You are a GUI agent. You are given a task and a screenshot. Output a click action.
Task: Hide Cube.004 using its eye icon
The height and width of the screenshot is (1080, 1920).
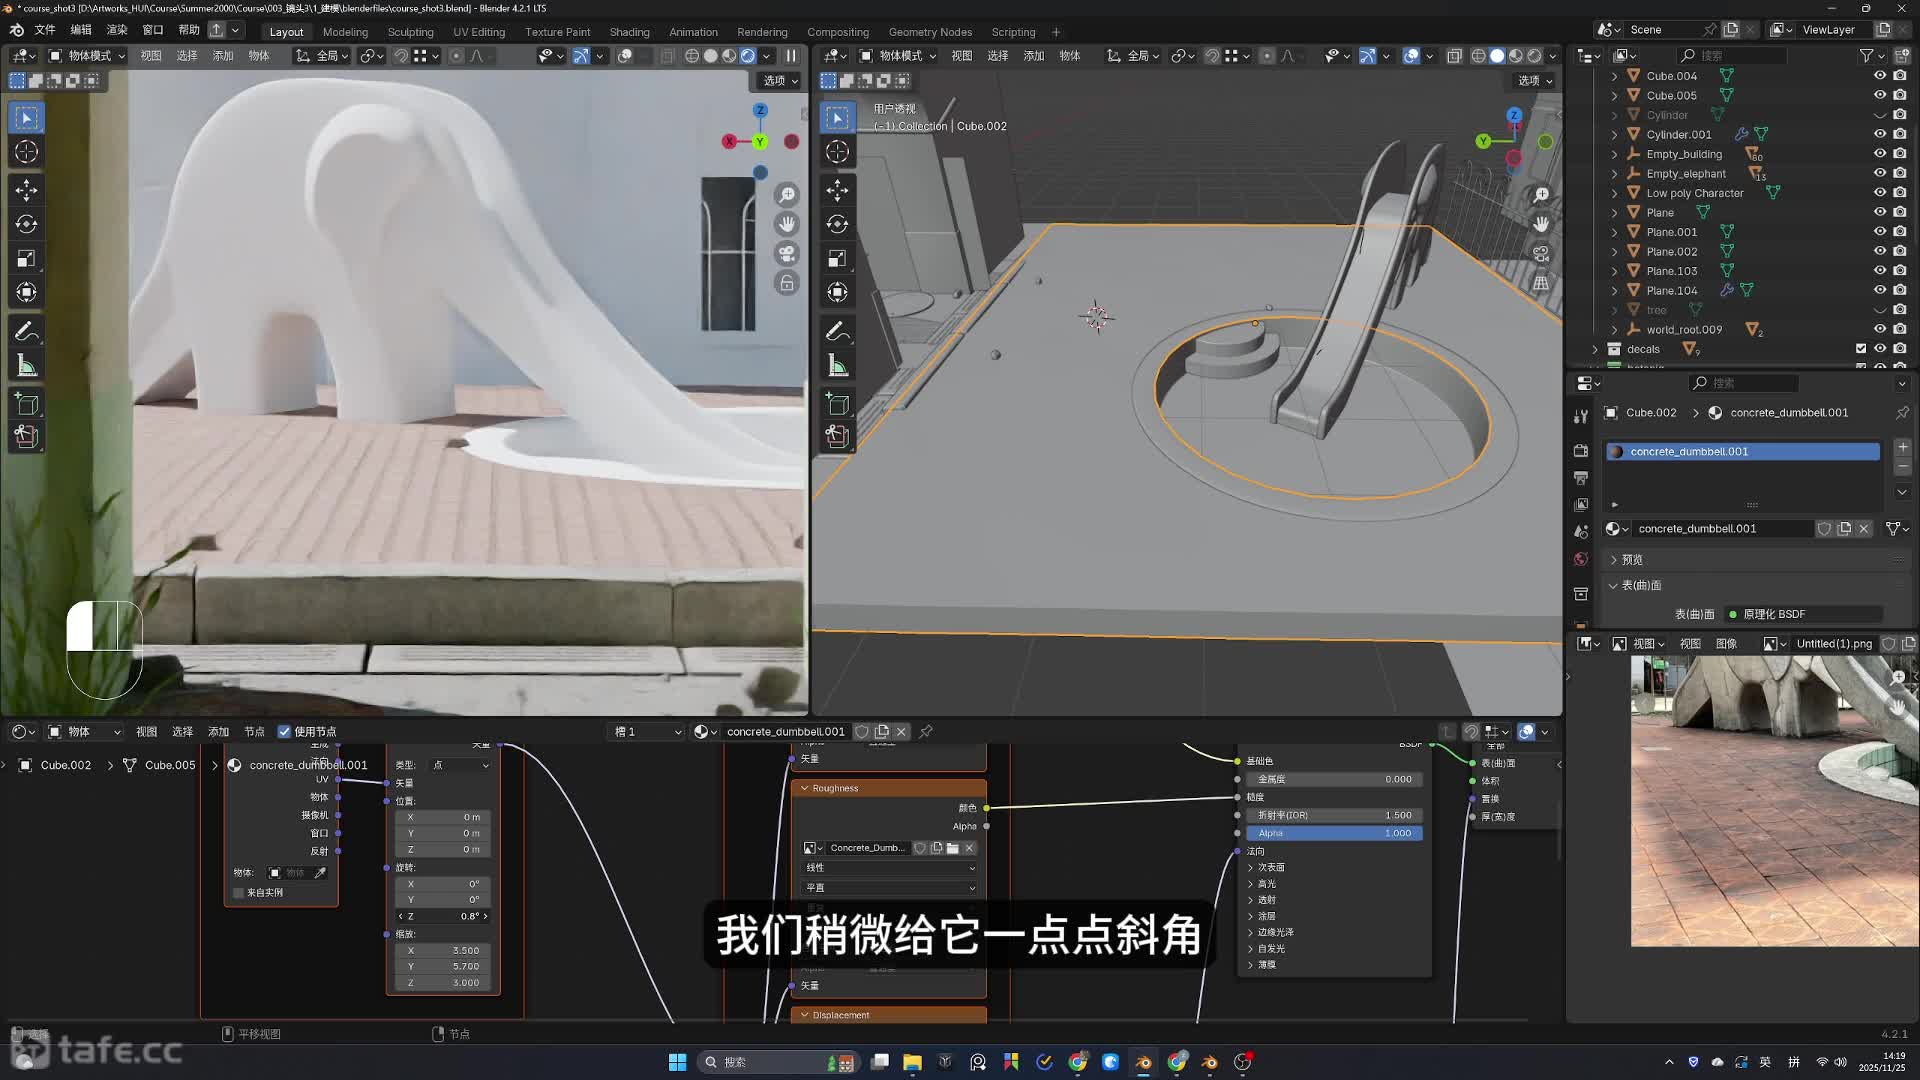point(1879,76)
